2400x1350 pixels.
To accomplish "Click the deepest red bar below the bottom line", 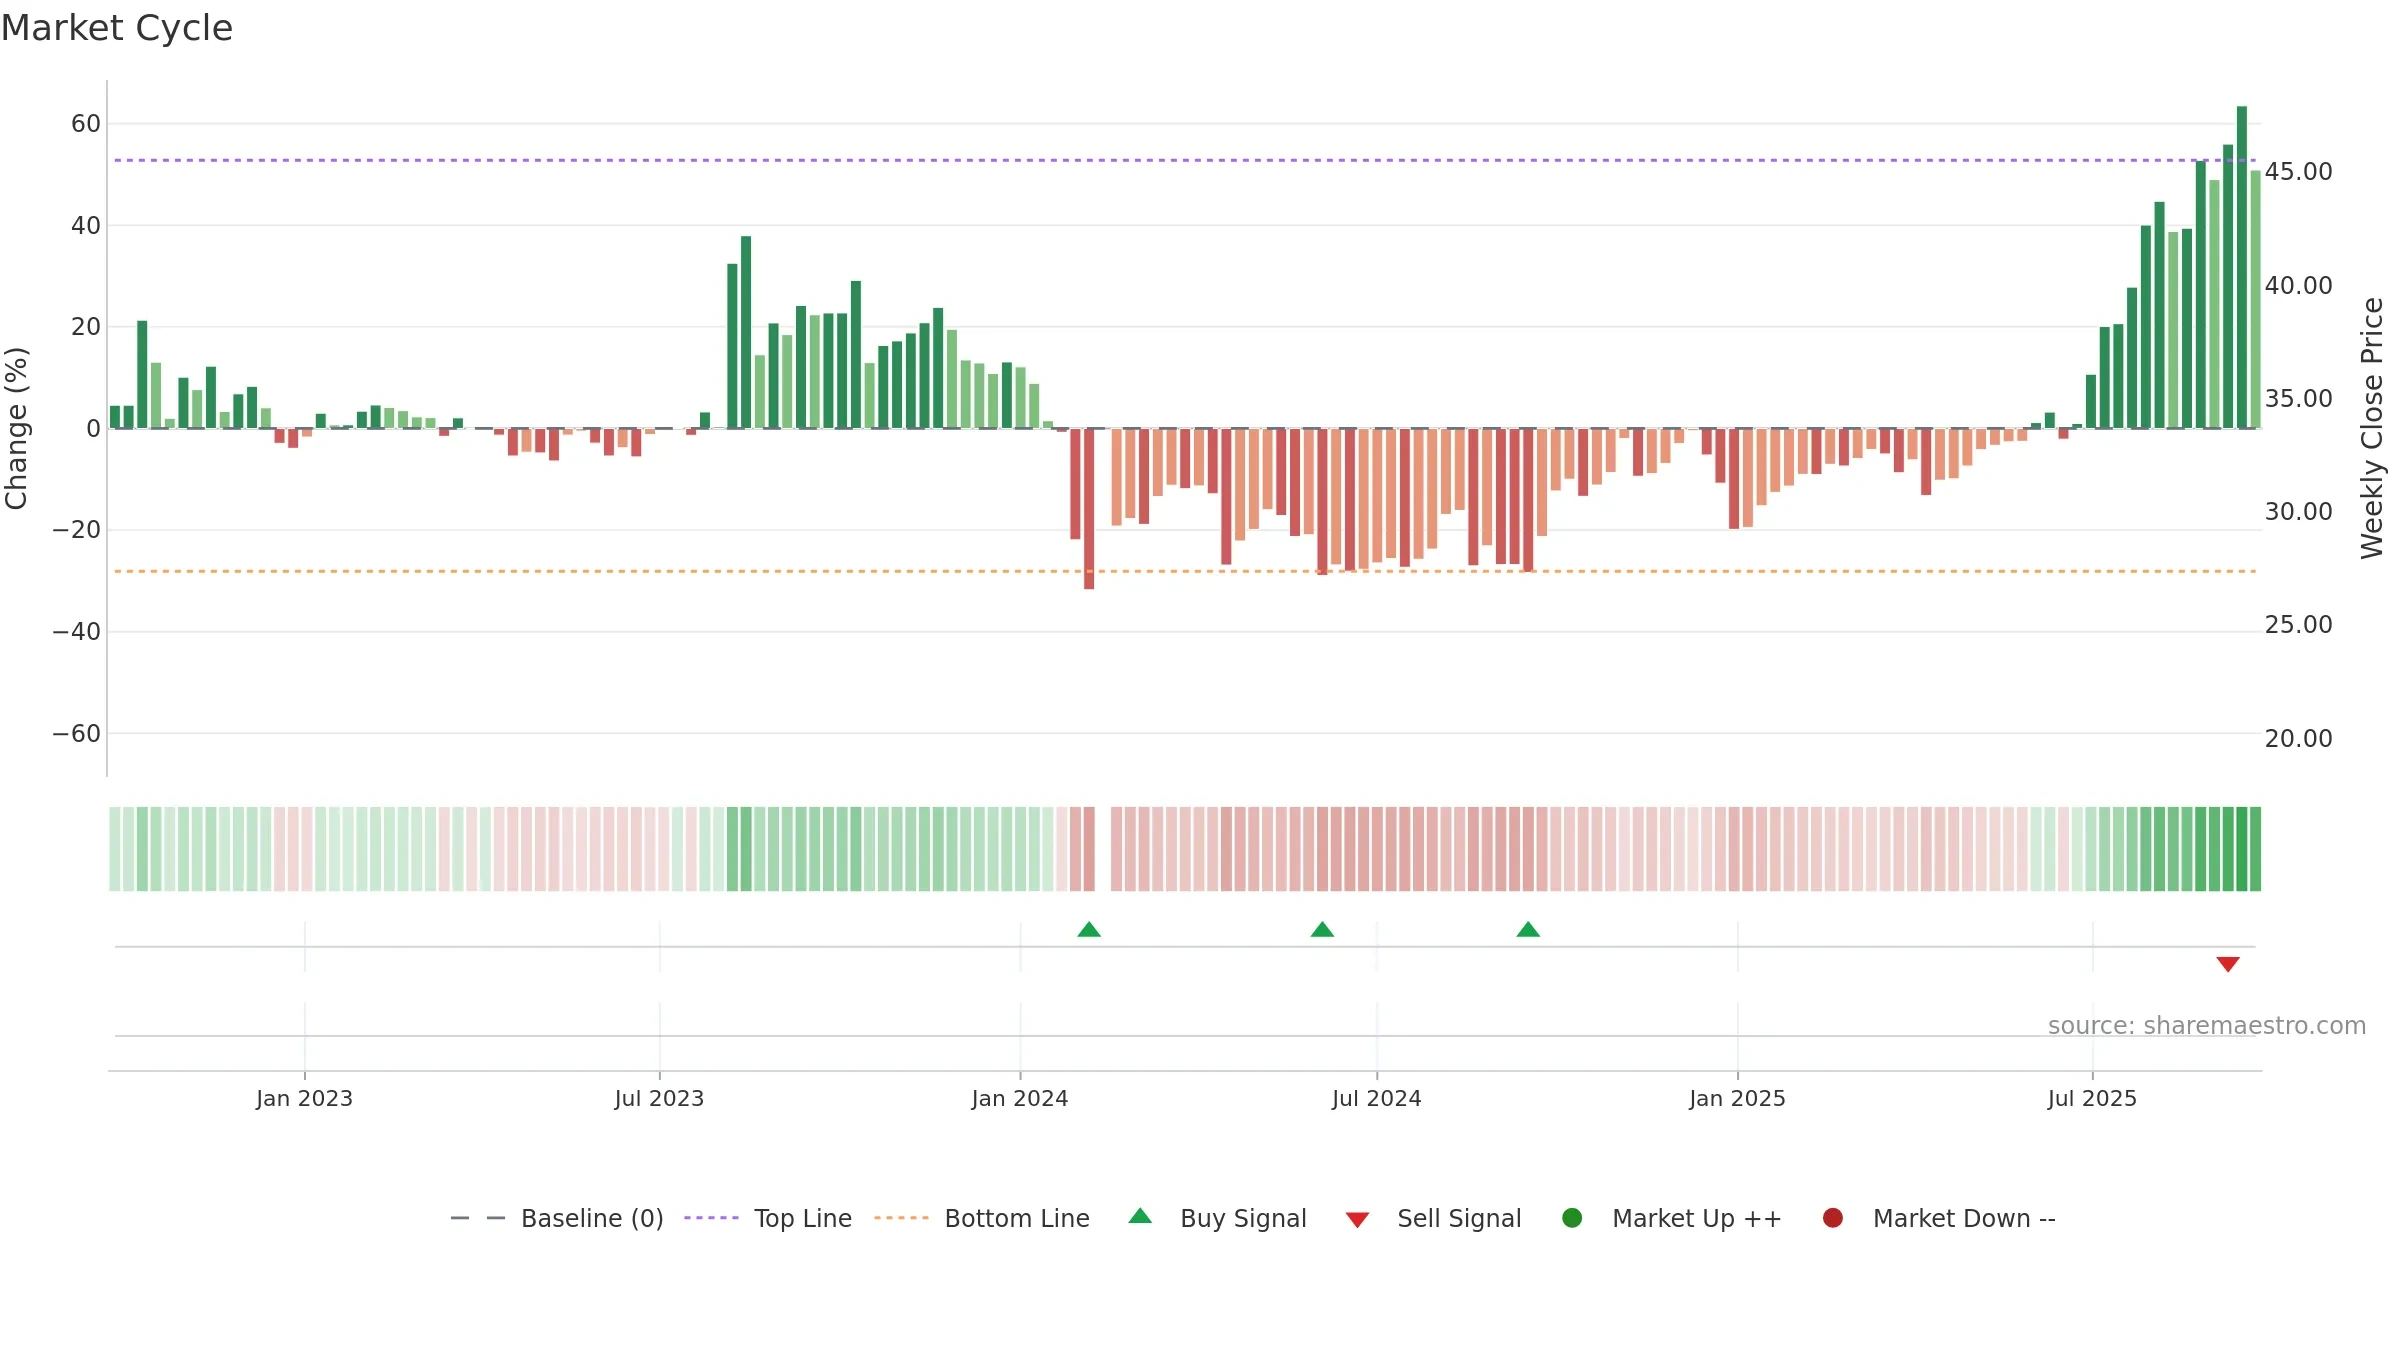I will coord(1089,508).
